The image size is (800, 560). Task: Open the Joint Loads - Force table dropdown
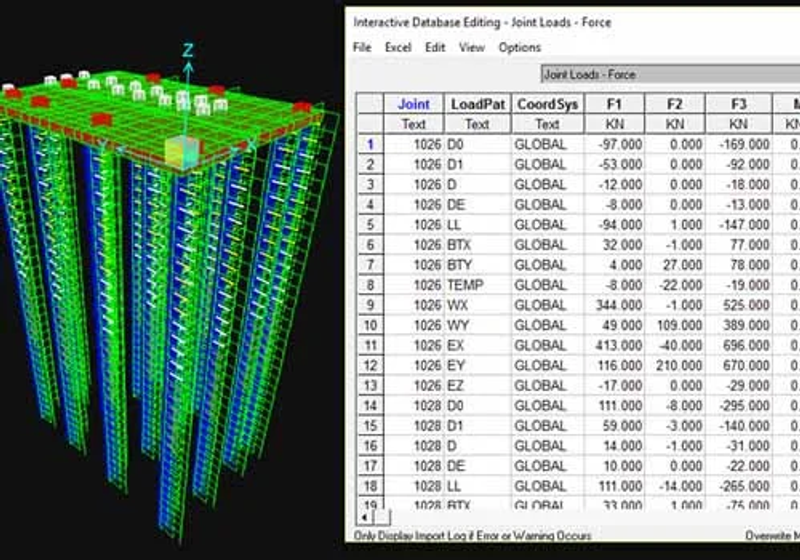coord(670,74)
